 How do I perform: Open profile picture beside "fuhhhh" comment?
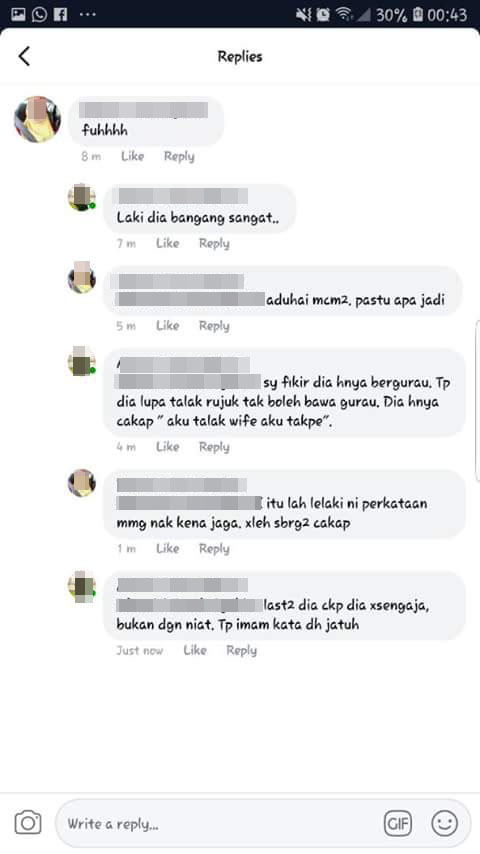coord(38,119)
